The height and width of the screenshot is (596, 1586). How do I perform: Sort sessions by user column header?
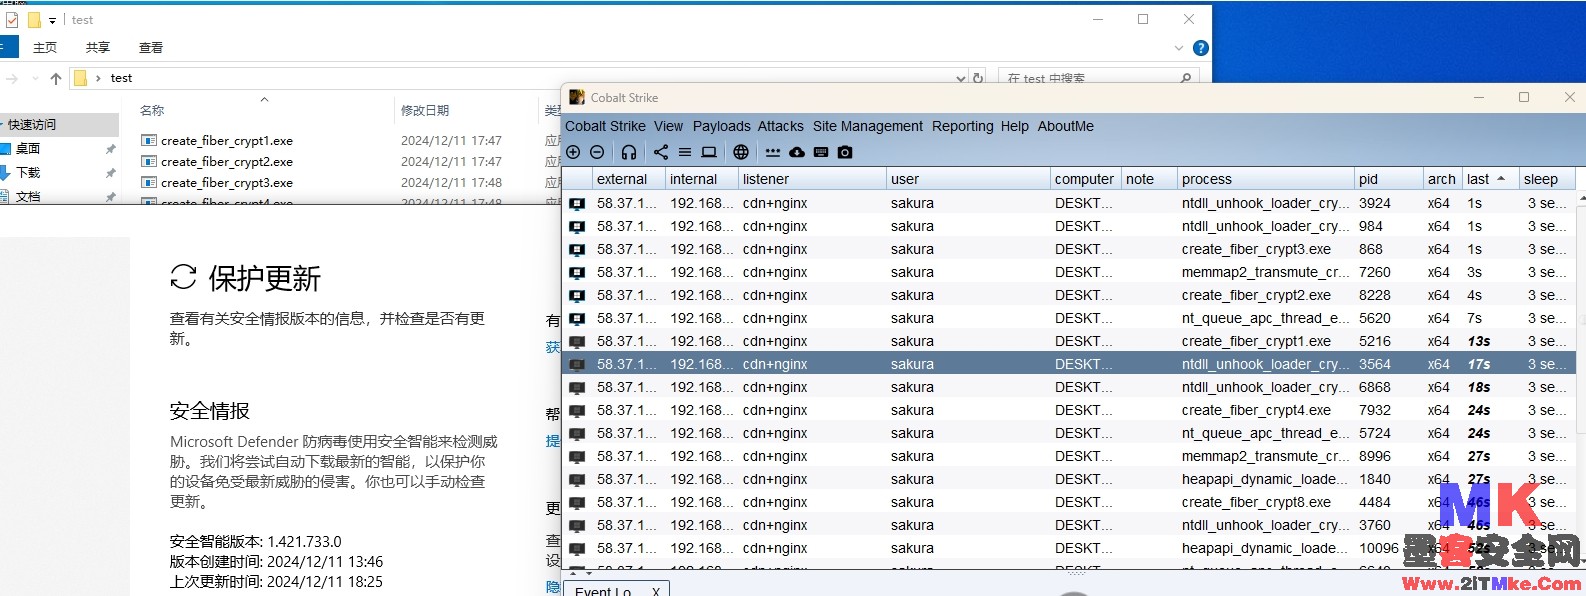click(x=967, y=179)
